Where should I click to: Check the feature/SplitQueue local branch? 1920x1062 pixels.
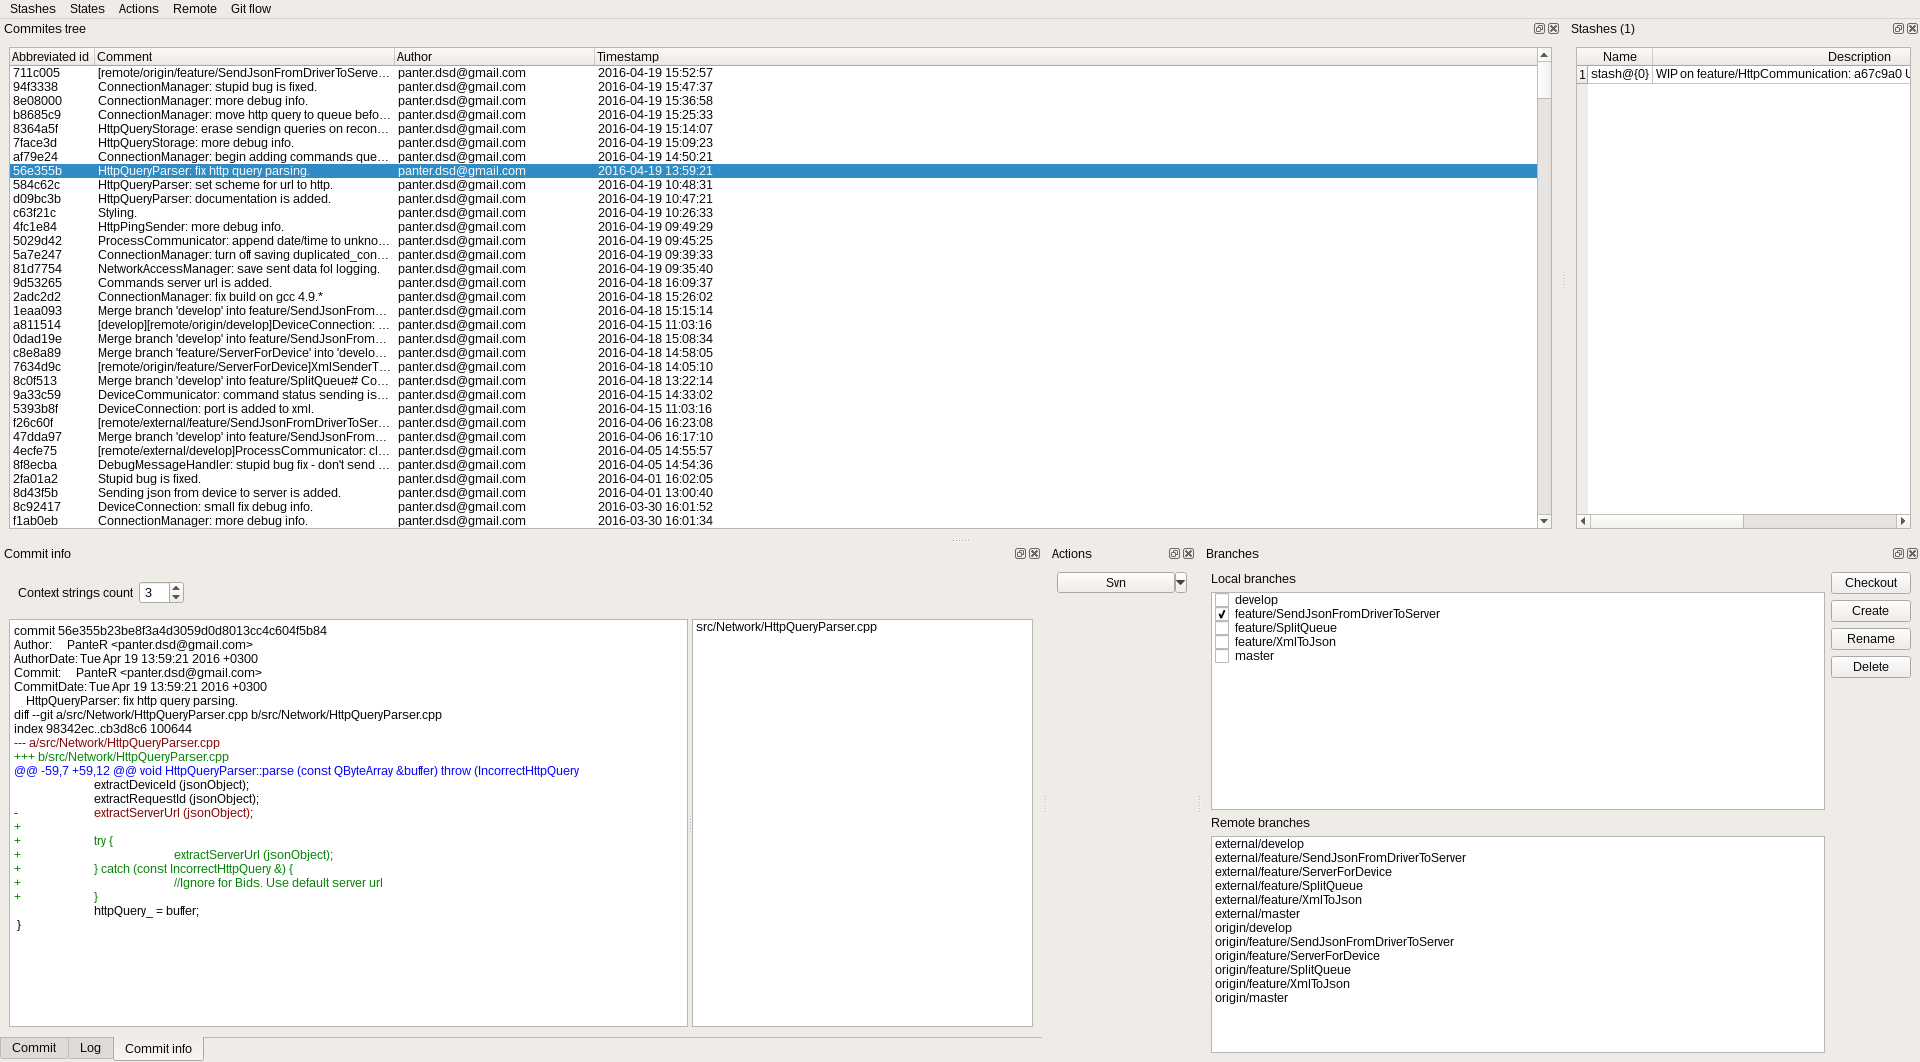pos(1222,628)
